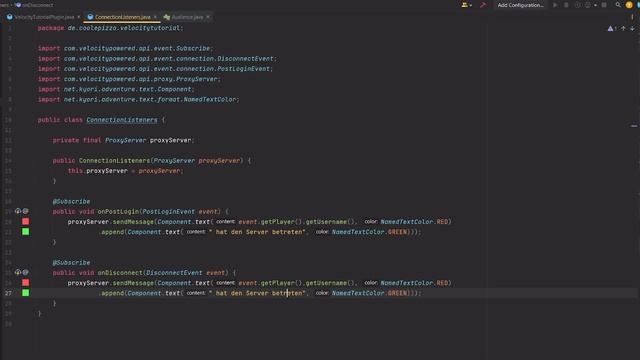Click the ConnectionListeners constructor signature
Screen dimensions: 640x360
(152, 160)
